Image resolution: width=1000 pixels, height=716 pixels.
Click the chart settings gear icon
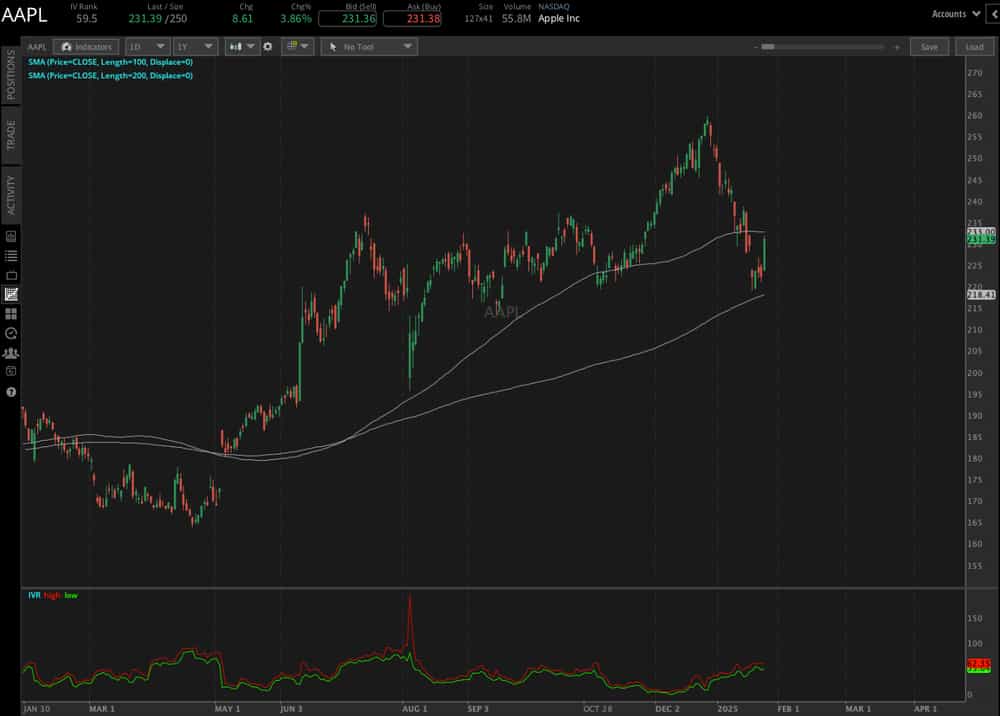(x=265, y=46)
